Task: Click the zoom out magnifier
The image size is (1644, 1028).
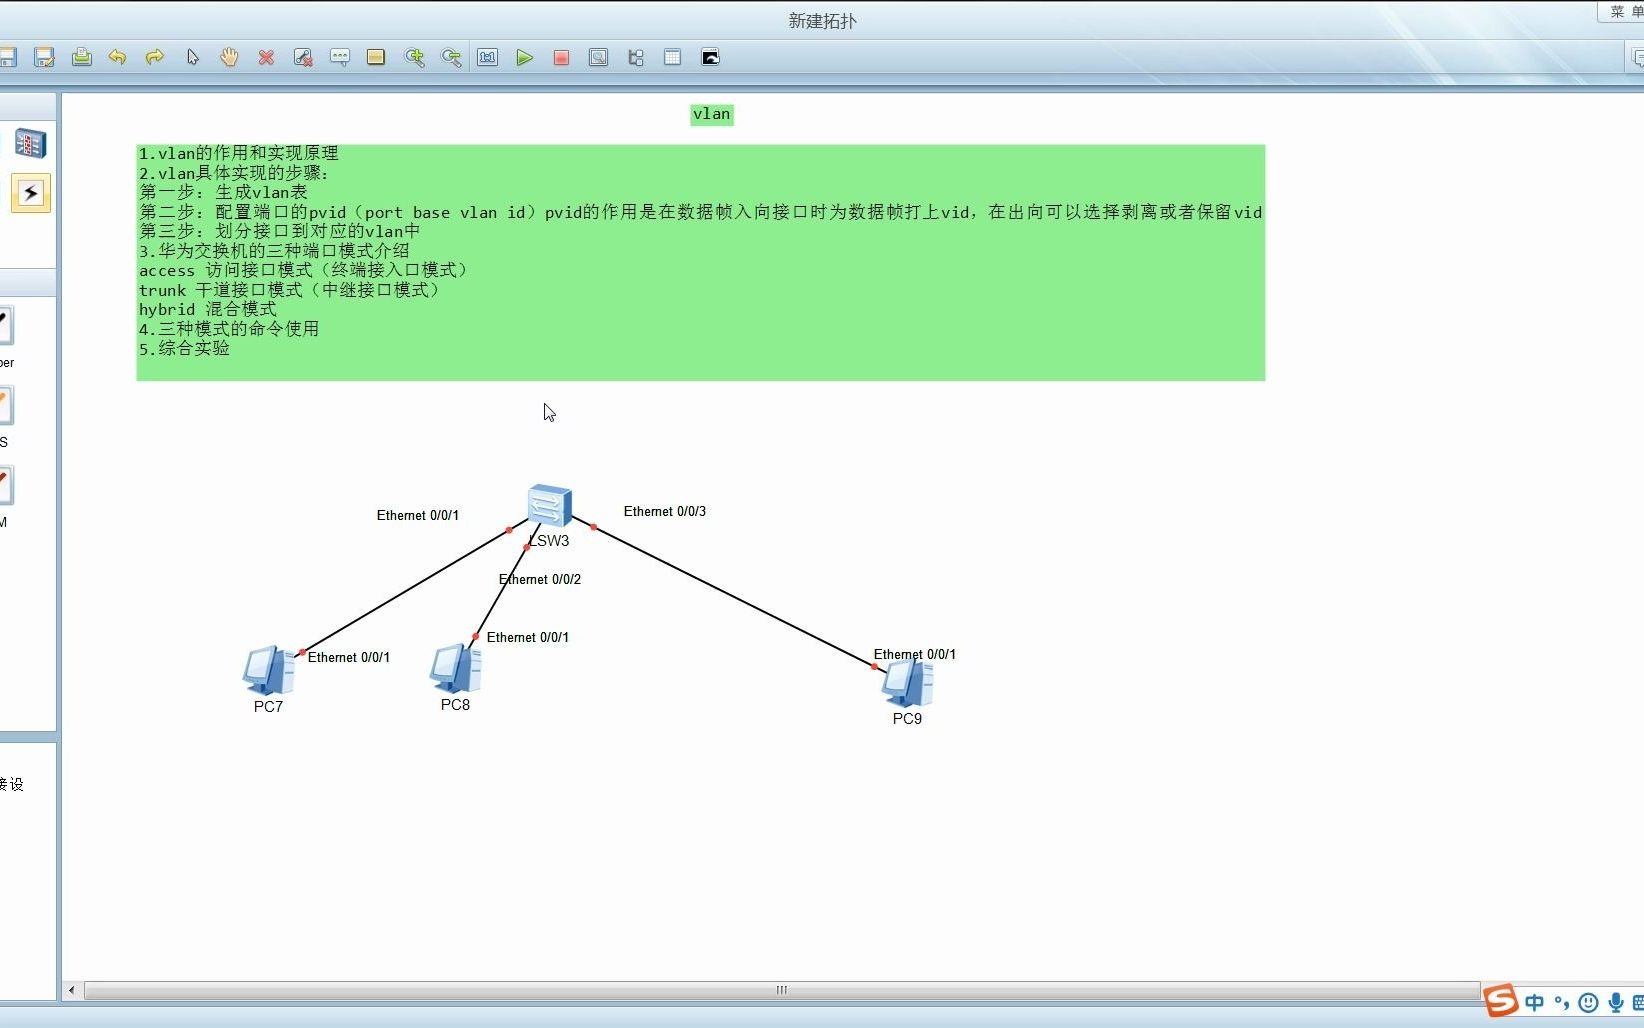Action: pyautogui.click(x=451, y=57)
